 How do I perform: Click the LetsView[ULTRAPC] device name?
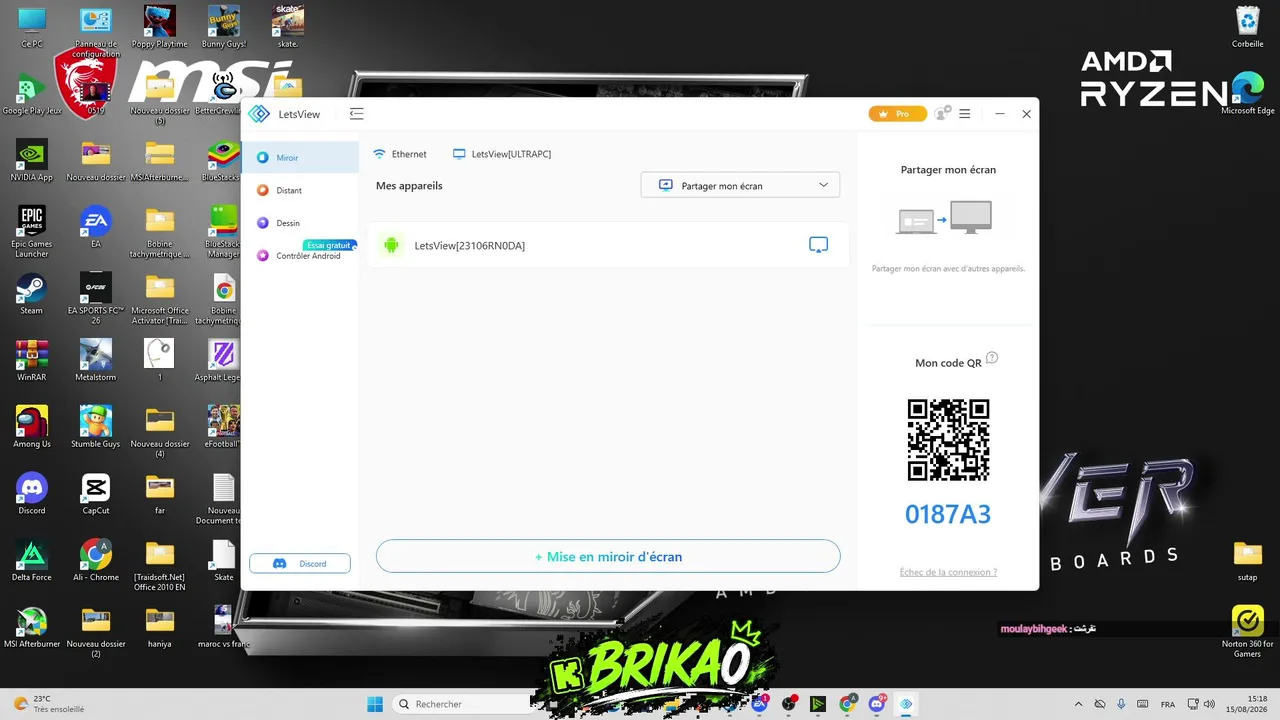coord(502,154)
